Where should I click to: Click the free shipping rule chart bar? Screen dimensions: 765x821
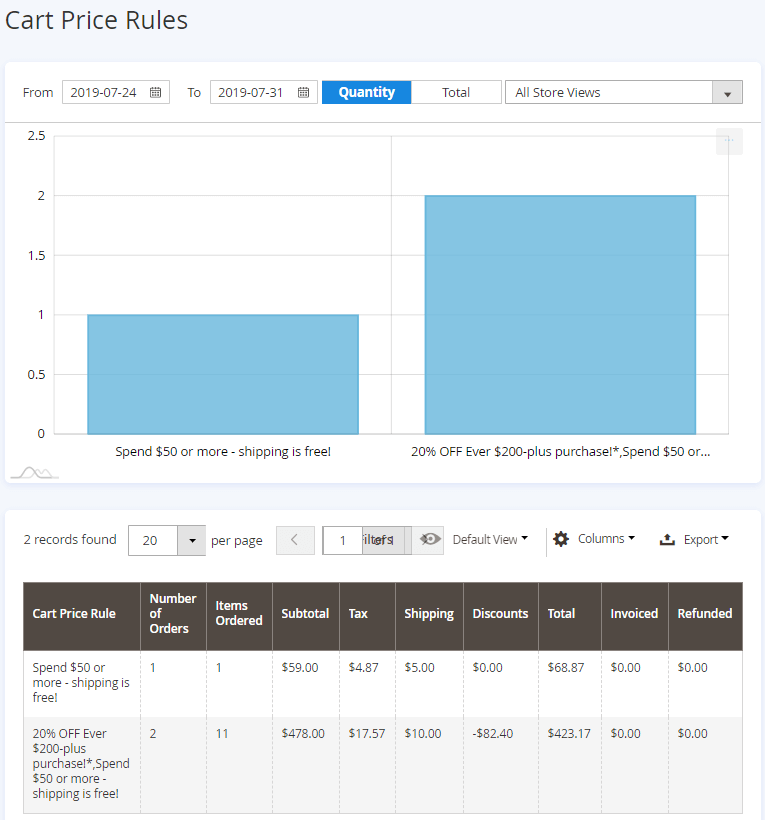click(x=223, y=374)
